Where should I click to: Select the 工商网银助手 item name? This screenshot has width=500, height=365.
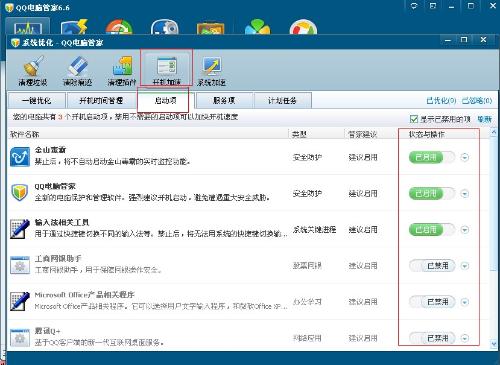point(58,258)
